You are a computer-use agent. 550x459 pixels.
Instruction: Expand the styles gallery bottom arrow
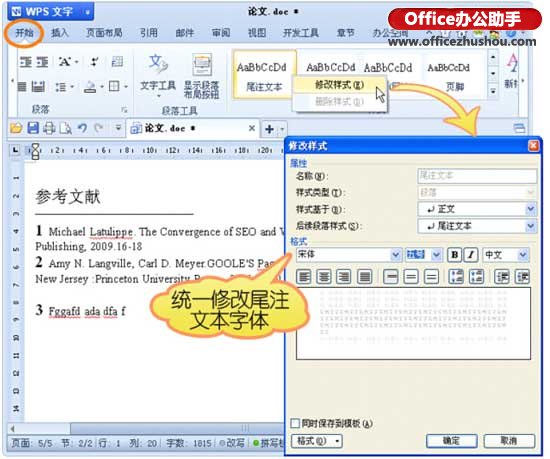coord(493,91)
